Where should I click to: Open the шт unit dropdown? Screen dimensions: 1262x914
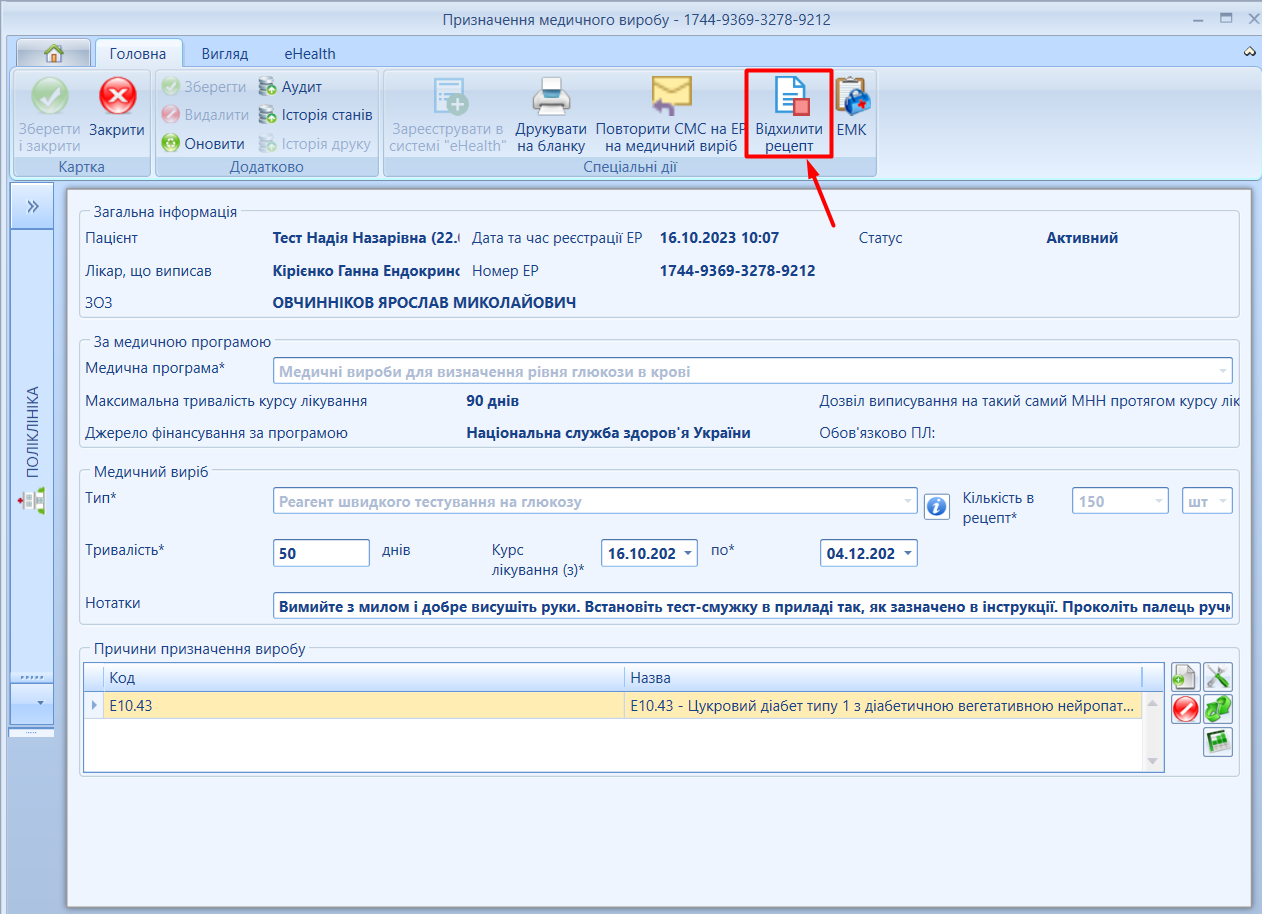click(1222, 501)
